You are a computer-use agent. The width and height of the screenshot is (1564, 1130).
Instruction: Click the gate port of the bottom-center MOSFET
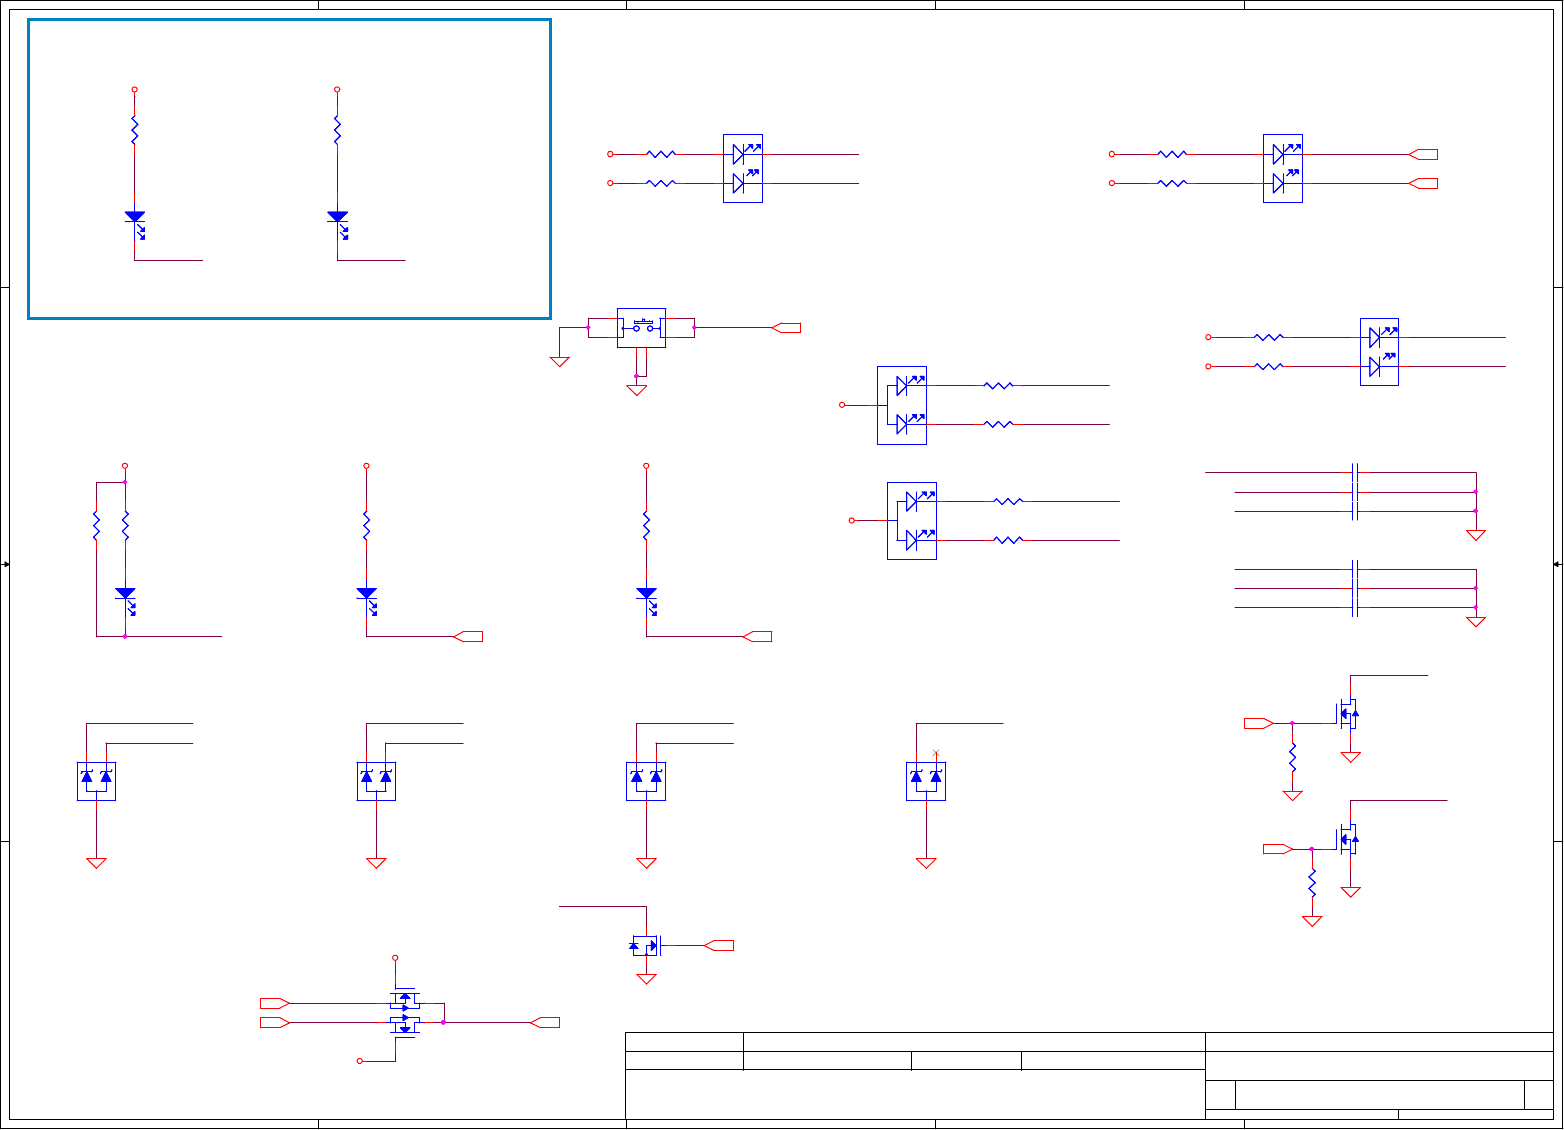click(719, 945)
